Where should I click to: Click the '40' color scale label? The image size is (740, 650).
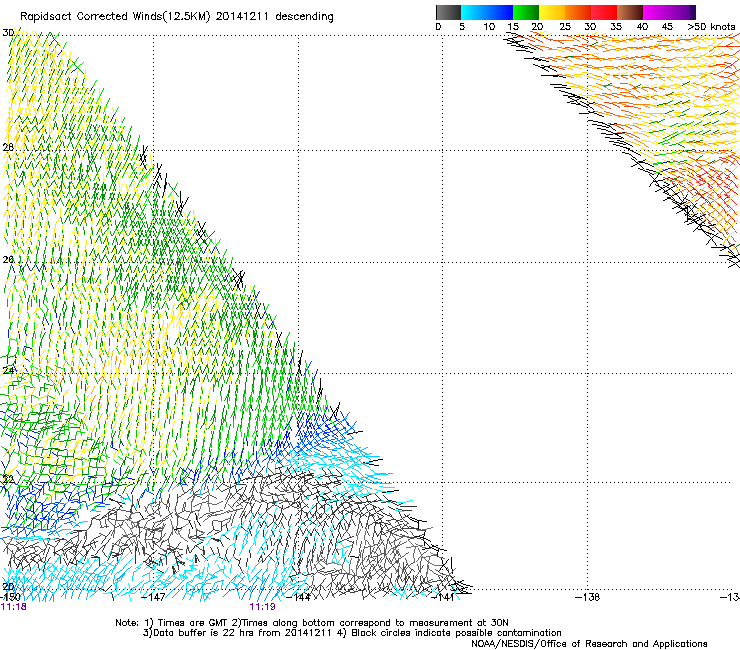click(642, 27)
